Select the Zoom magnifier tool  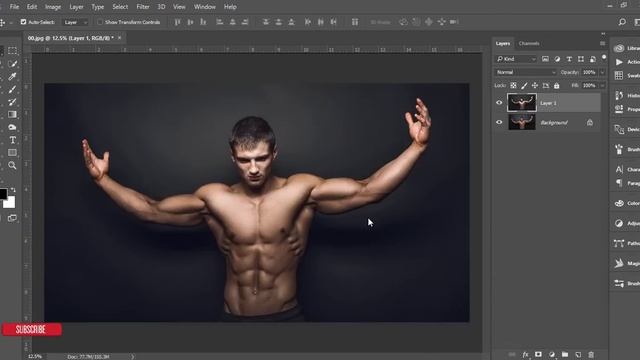(x=12, y=165)
